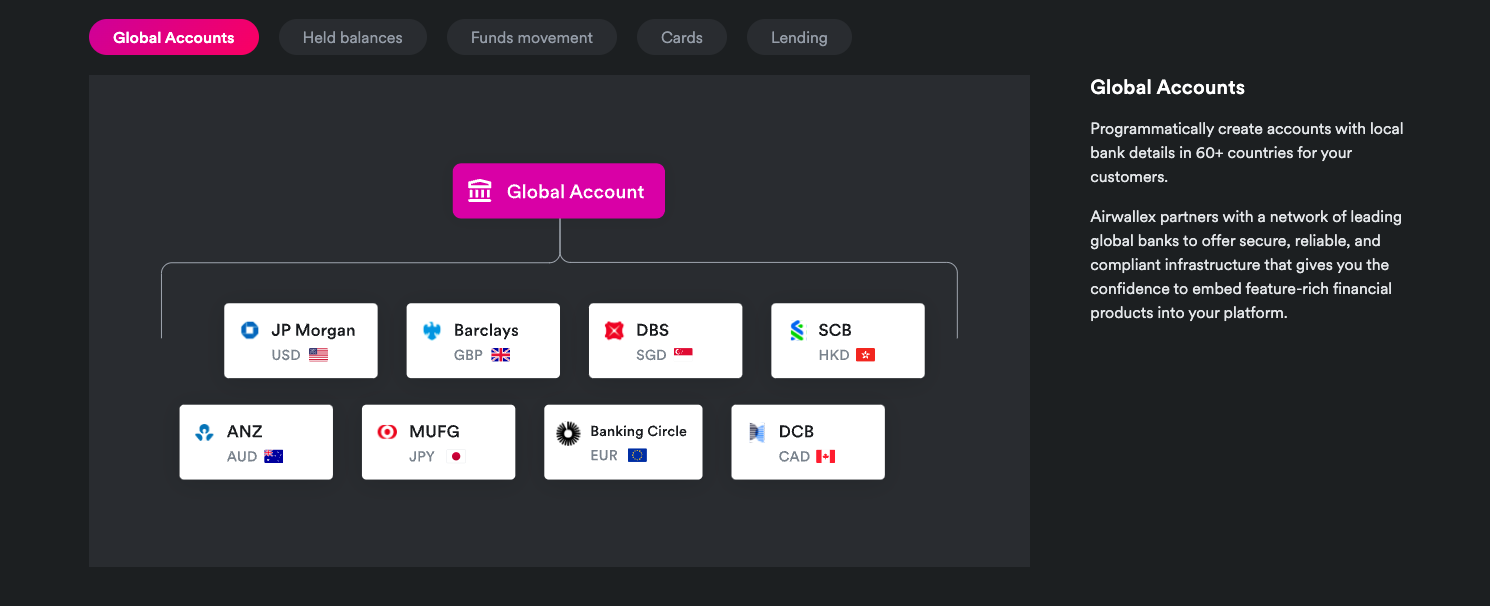Click the UK flag beside GBP

click(x=500, y=355)
